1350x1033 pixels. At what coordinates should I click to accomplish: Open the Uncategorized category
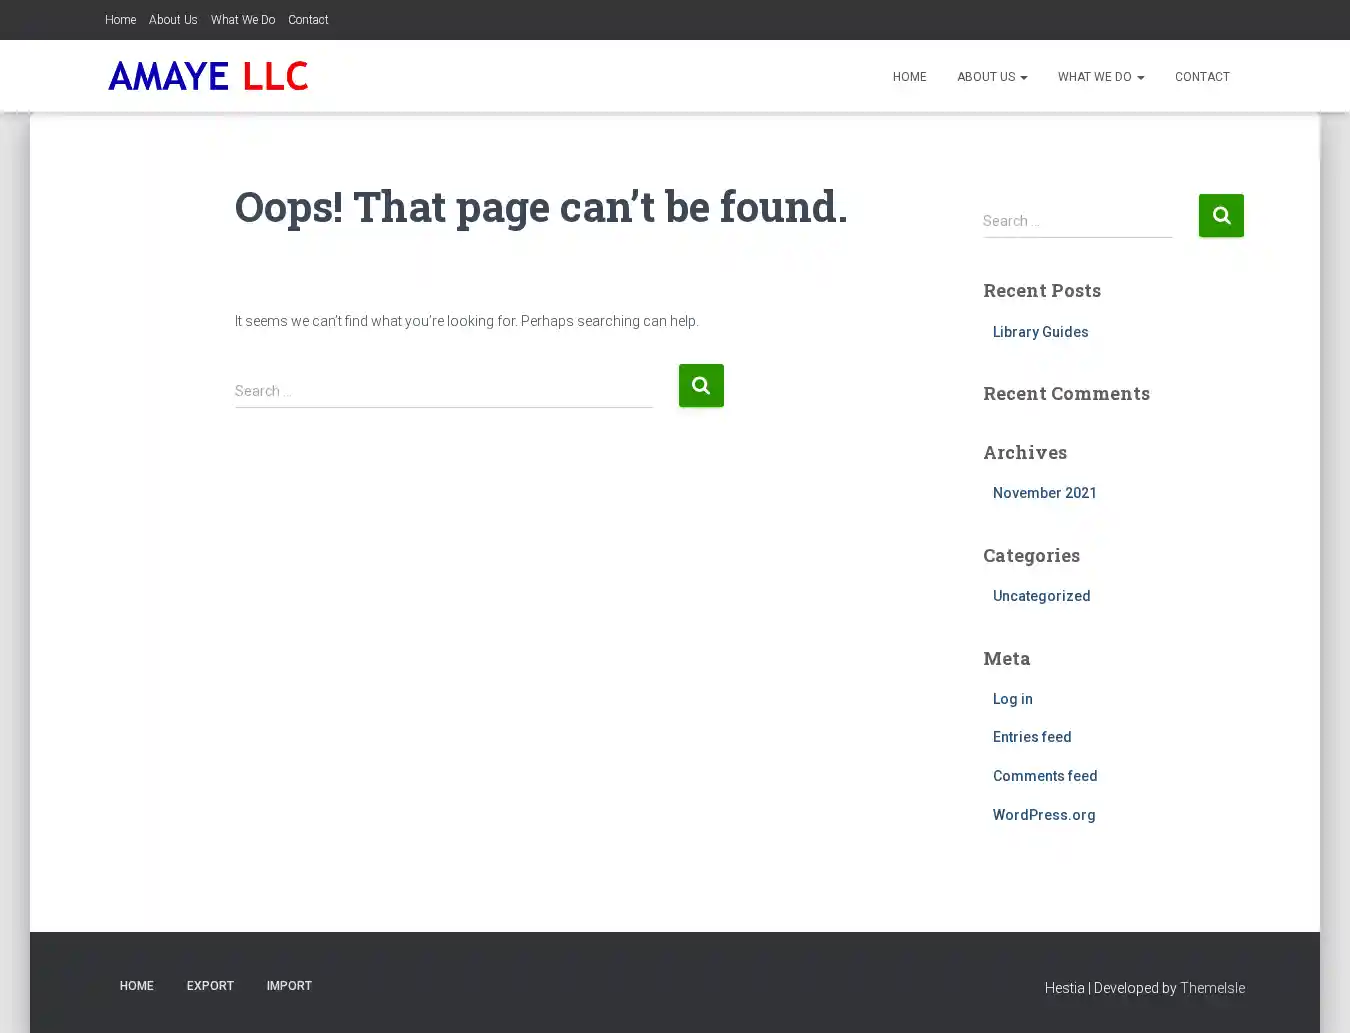pyautogui.click(x=1041, y=596)
